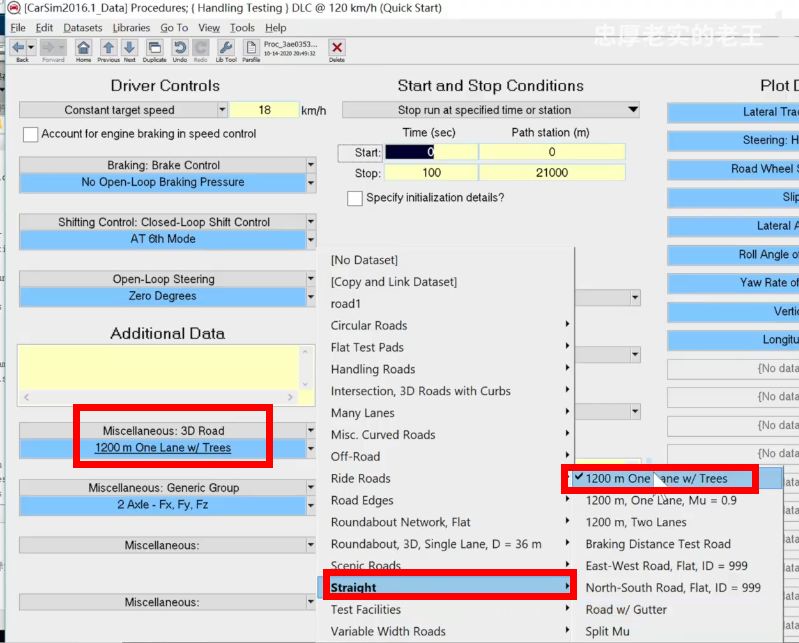Image resolution: width=799 pixels, height=643 pixels.
Task: Click the 1200 m One Lane w/ Trees link
Action: click(x=163, y=448)
